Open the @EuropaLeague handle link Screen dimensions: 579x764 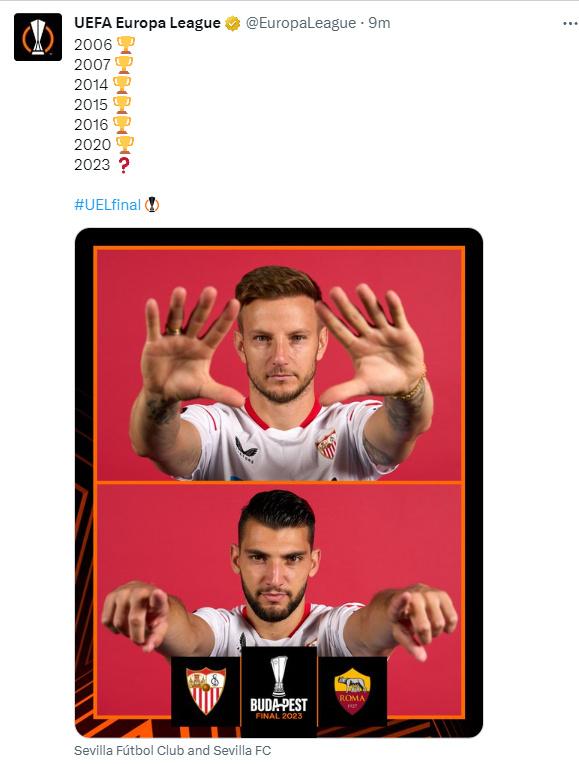(x=301, y=23)
